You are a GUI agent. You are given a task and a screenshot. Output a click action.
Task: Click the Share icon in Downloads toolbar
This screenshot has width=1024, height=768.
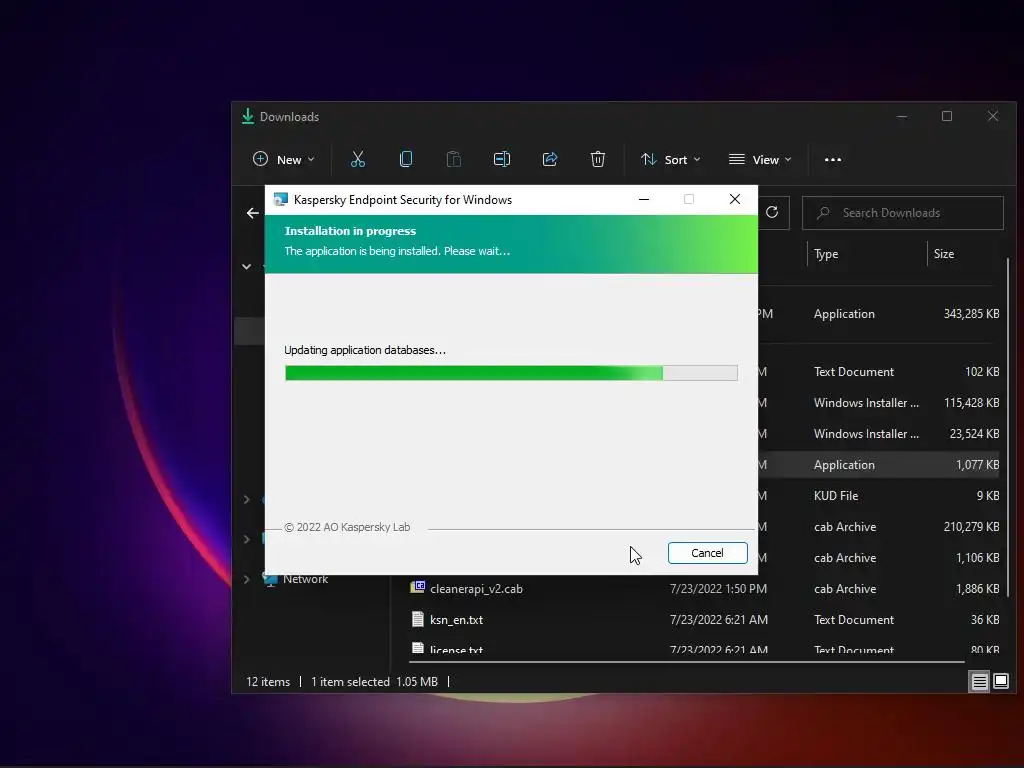coord(550,159)
